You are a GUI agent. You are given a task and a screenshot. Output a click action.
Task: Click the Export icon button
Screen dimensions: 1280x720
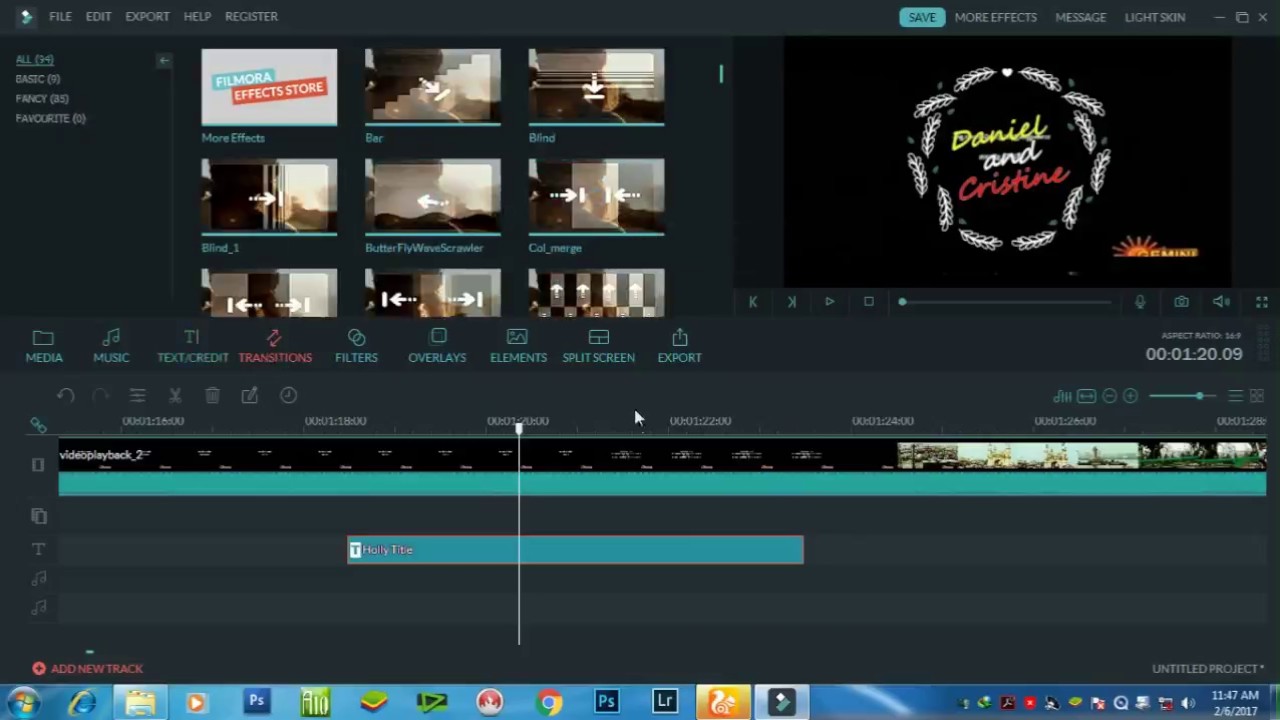pos(679,346)
